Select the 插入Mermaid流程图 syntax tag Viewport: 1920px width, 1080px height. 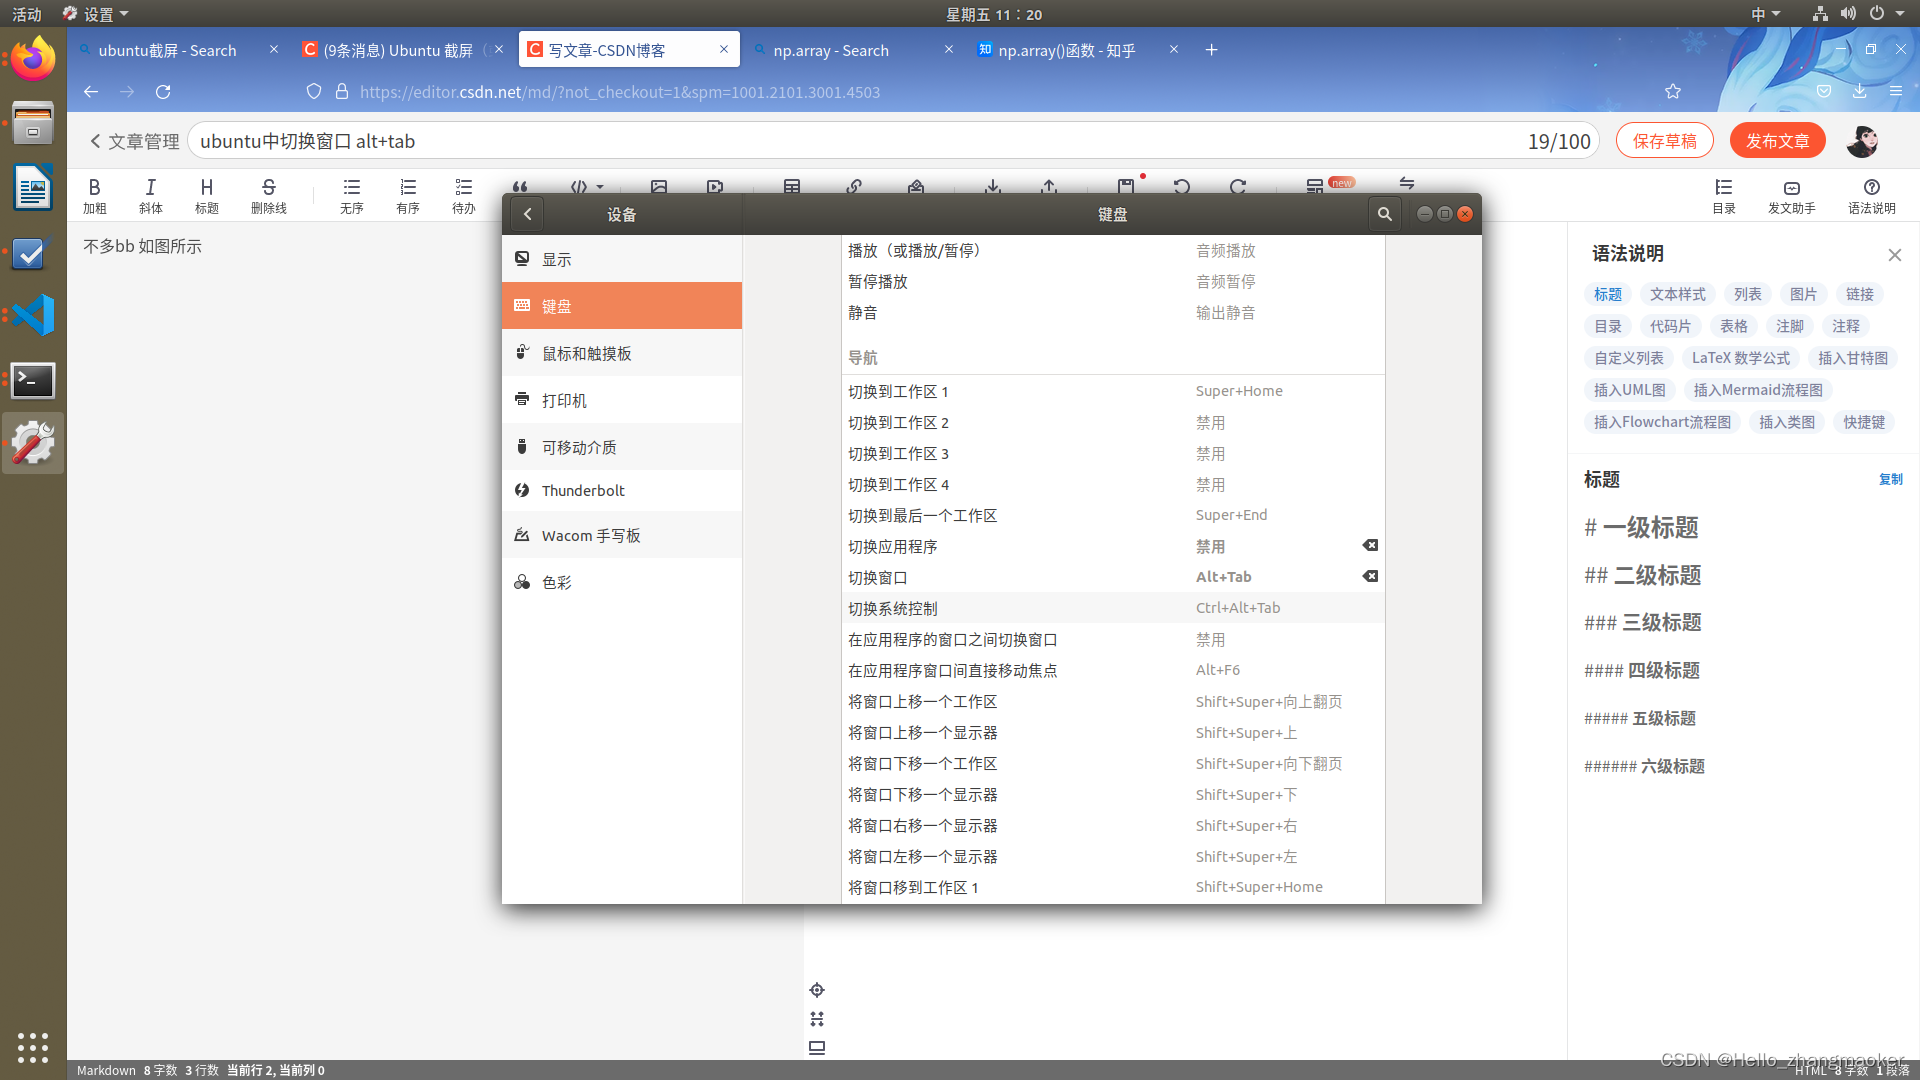pos(1758,390)
